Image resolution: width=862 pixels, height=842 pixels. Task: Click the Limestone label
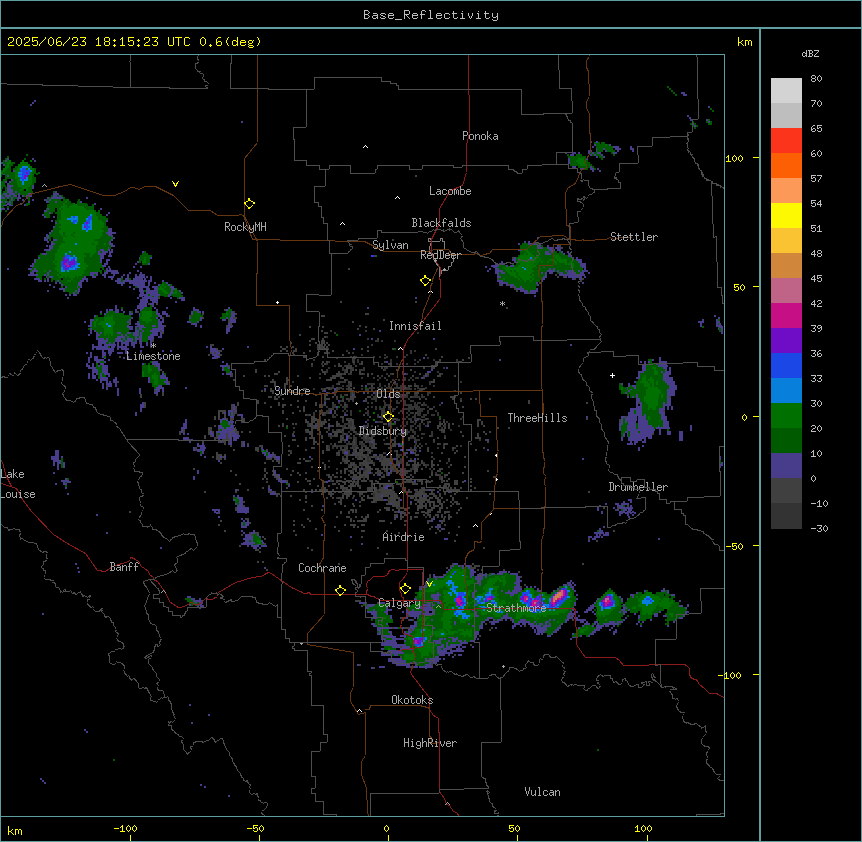point(153,356)
